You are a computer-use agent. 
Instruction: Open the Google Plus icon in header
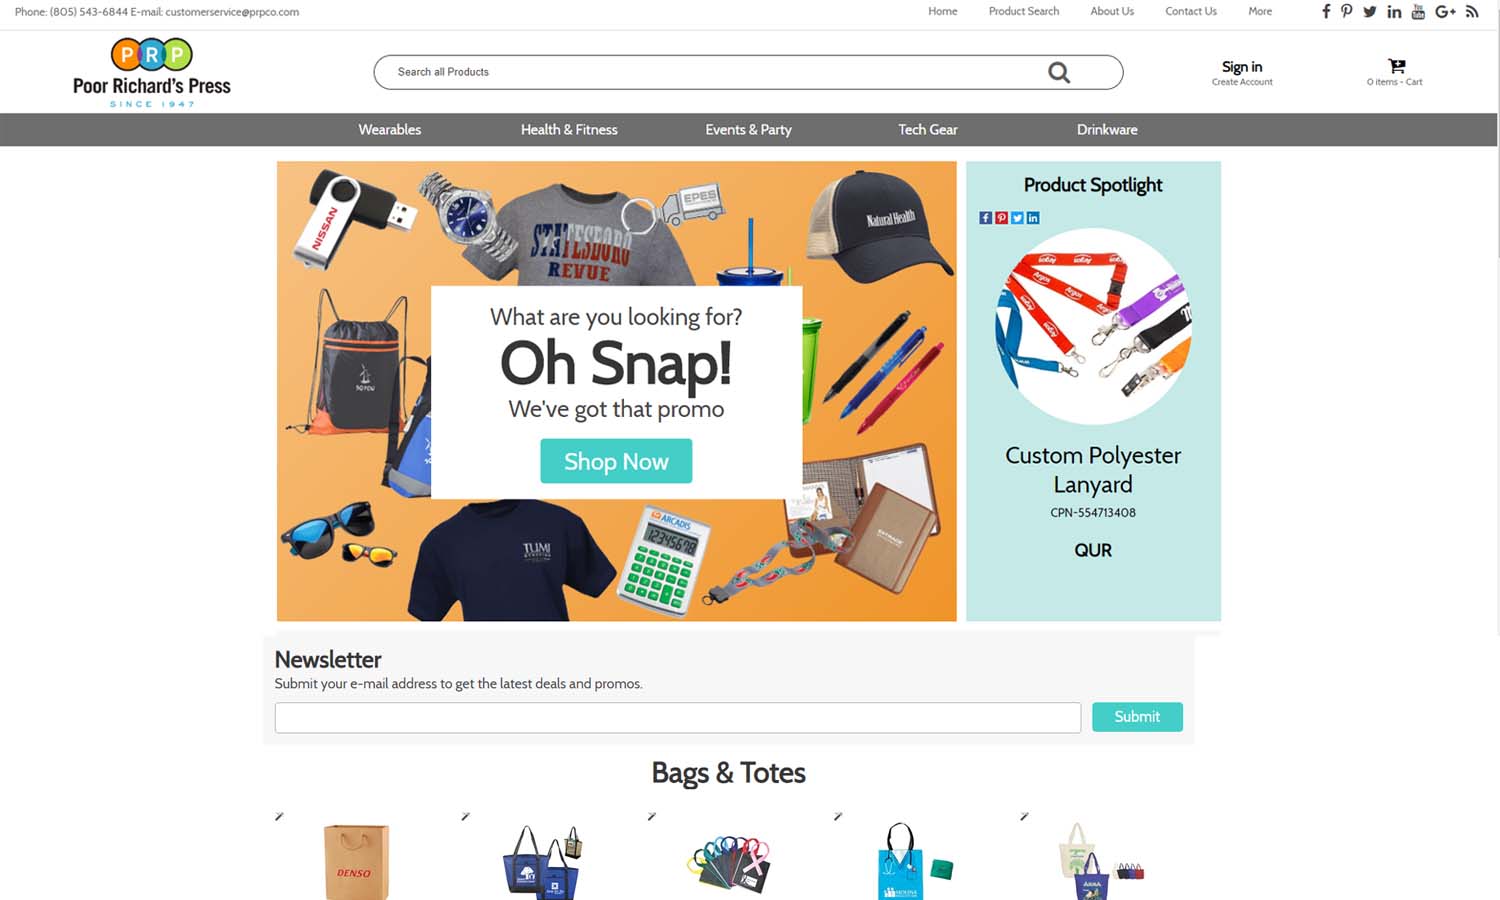pos(1445,12)
